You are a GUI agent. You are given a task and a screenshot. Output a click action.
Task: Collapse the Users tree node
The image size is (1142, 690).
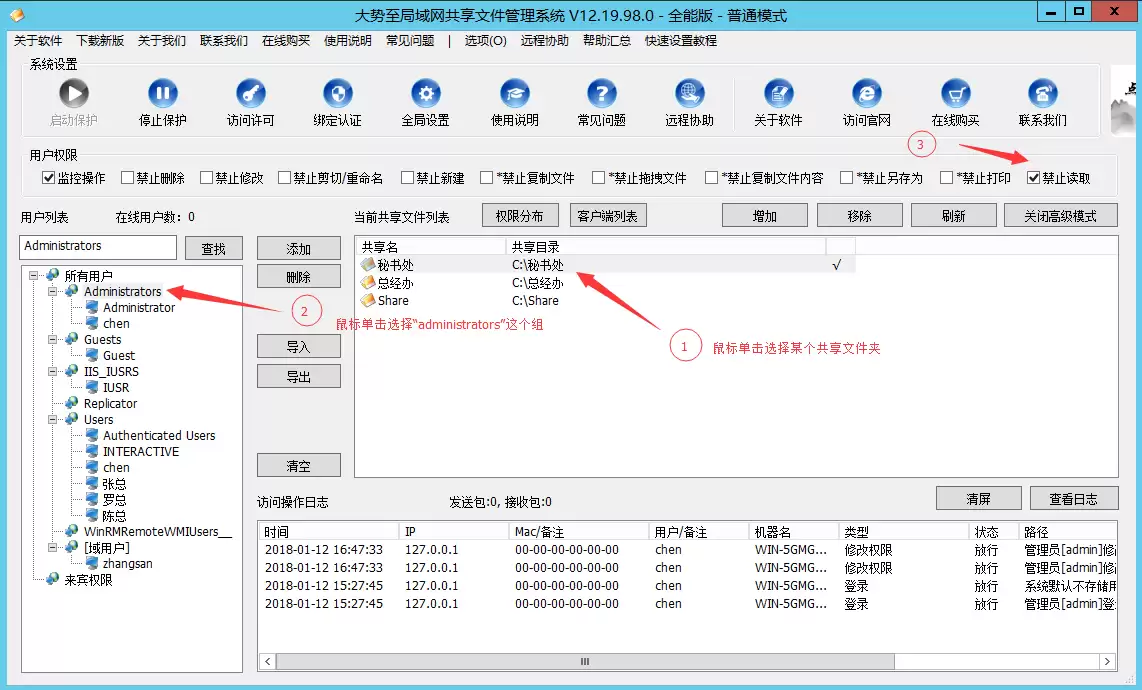point(52,420)
